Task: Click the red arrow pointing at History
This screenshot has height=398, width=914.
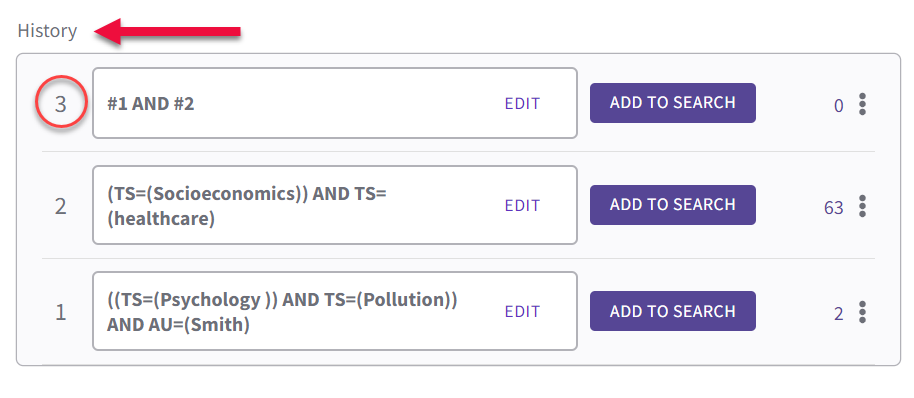Action: pos(167,31)
